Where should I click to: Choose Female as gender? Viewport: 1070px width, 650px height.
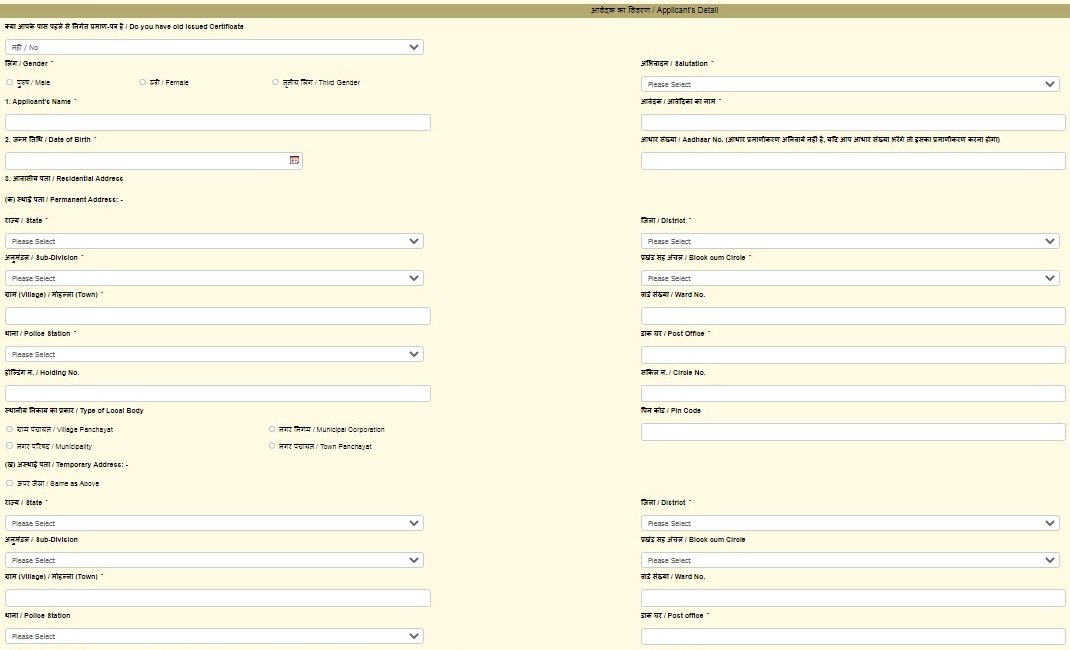point(143,83)
